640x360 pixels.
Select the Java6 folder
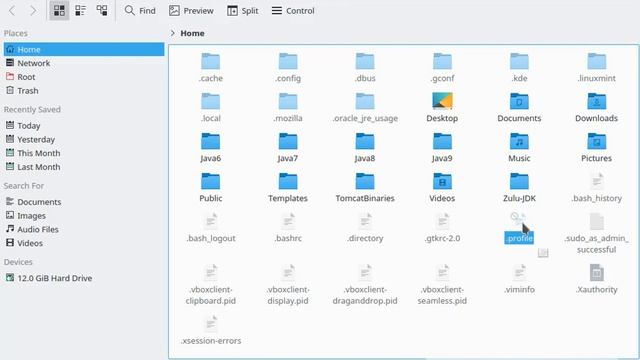coord(211,148)
